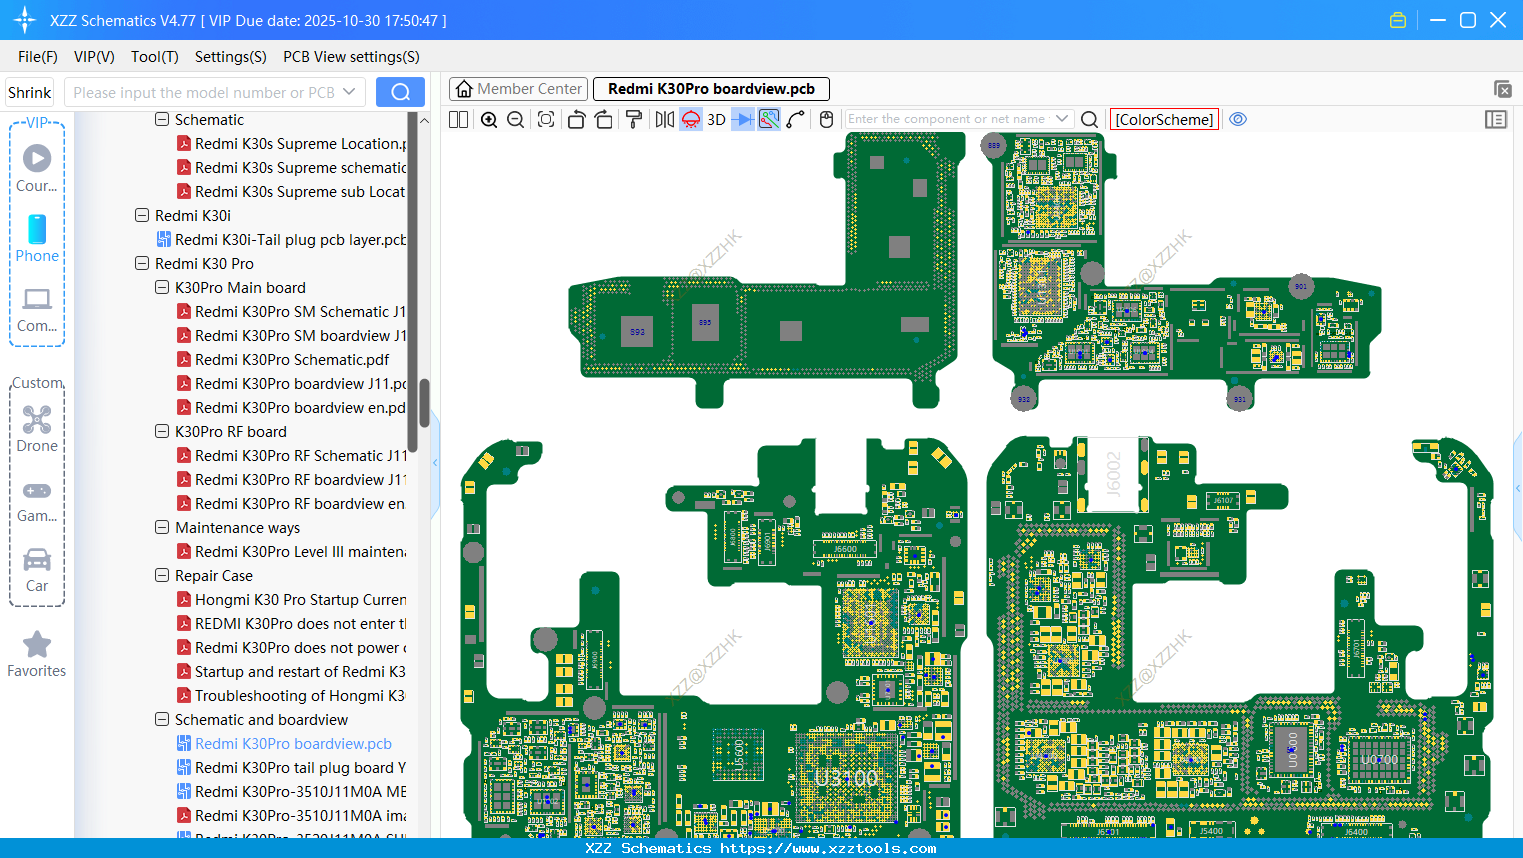The image size is (1523, 858).
Task: Click the zoom out magnifier icon
Action: pos(516,120)
